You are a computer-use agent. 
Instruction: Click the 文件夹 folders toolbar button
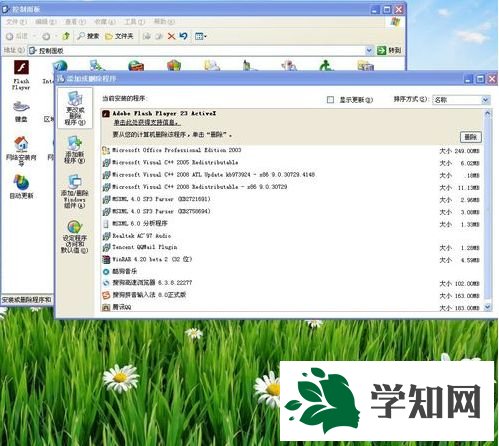pyautogui.click(x=119, y=36)
